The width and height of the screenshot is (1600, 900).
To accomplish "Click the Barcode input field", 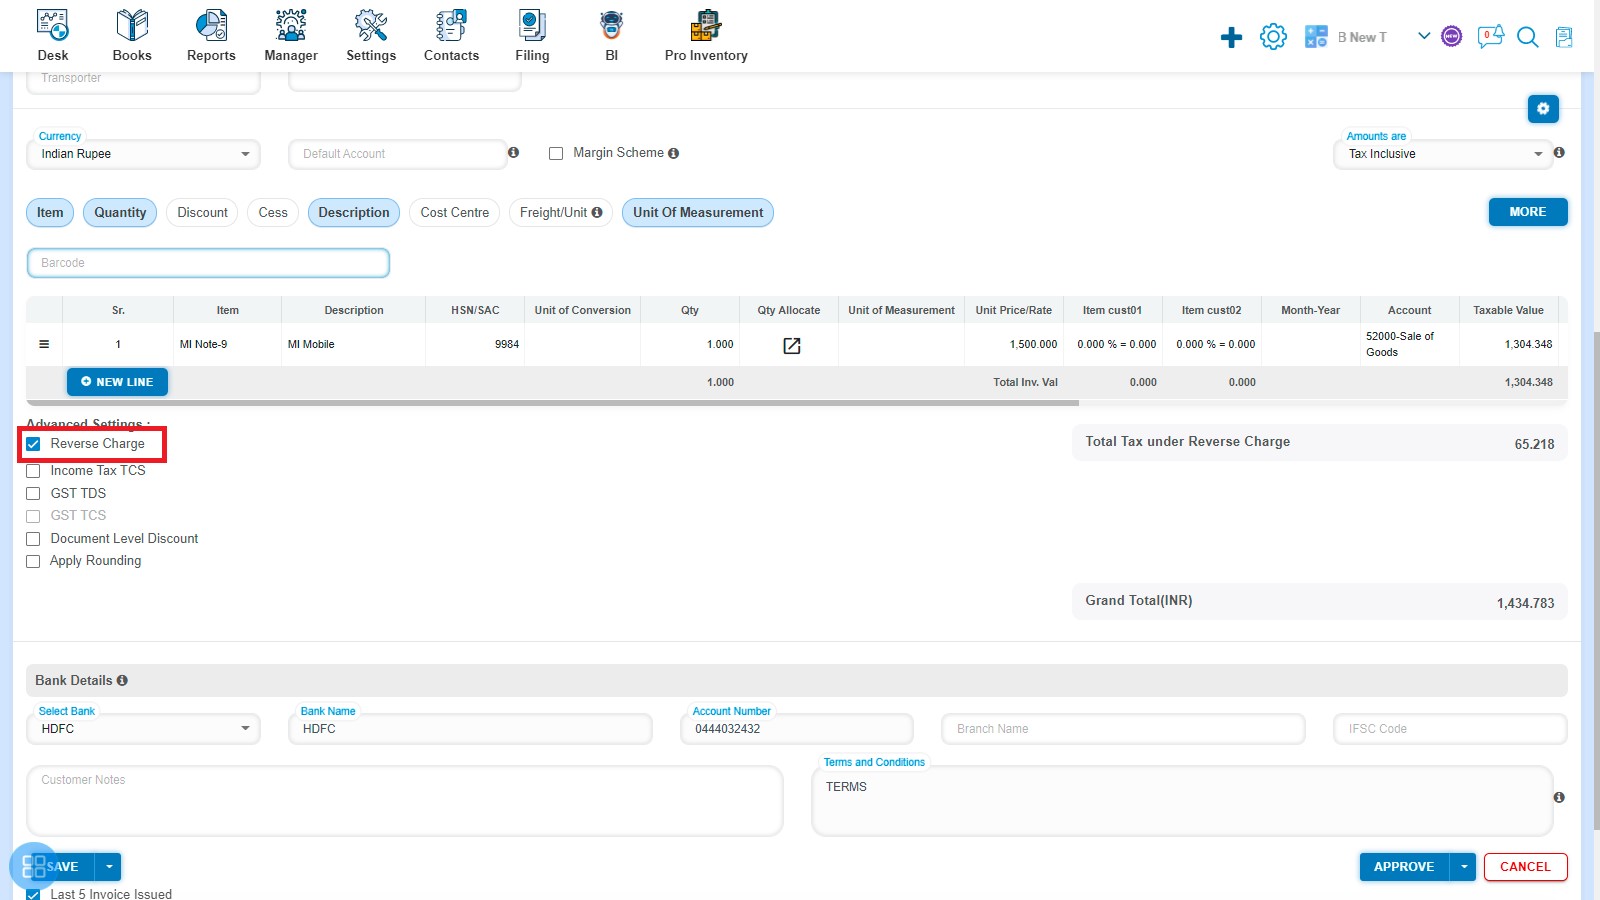I will coord(208,263).
